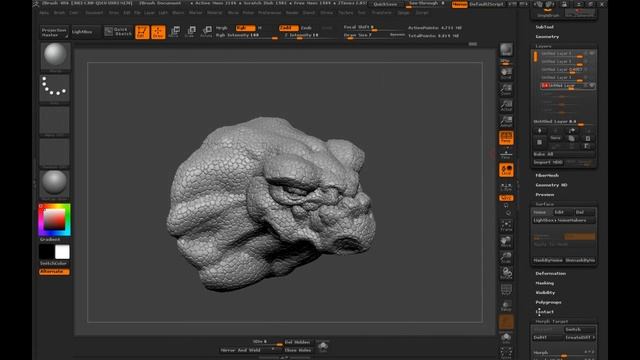The width and height of the screenshot is (640, 360).
Task: Click the Switch button under Morph Target
Action: pos(580,329)
